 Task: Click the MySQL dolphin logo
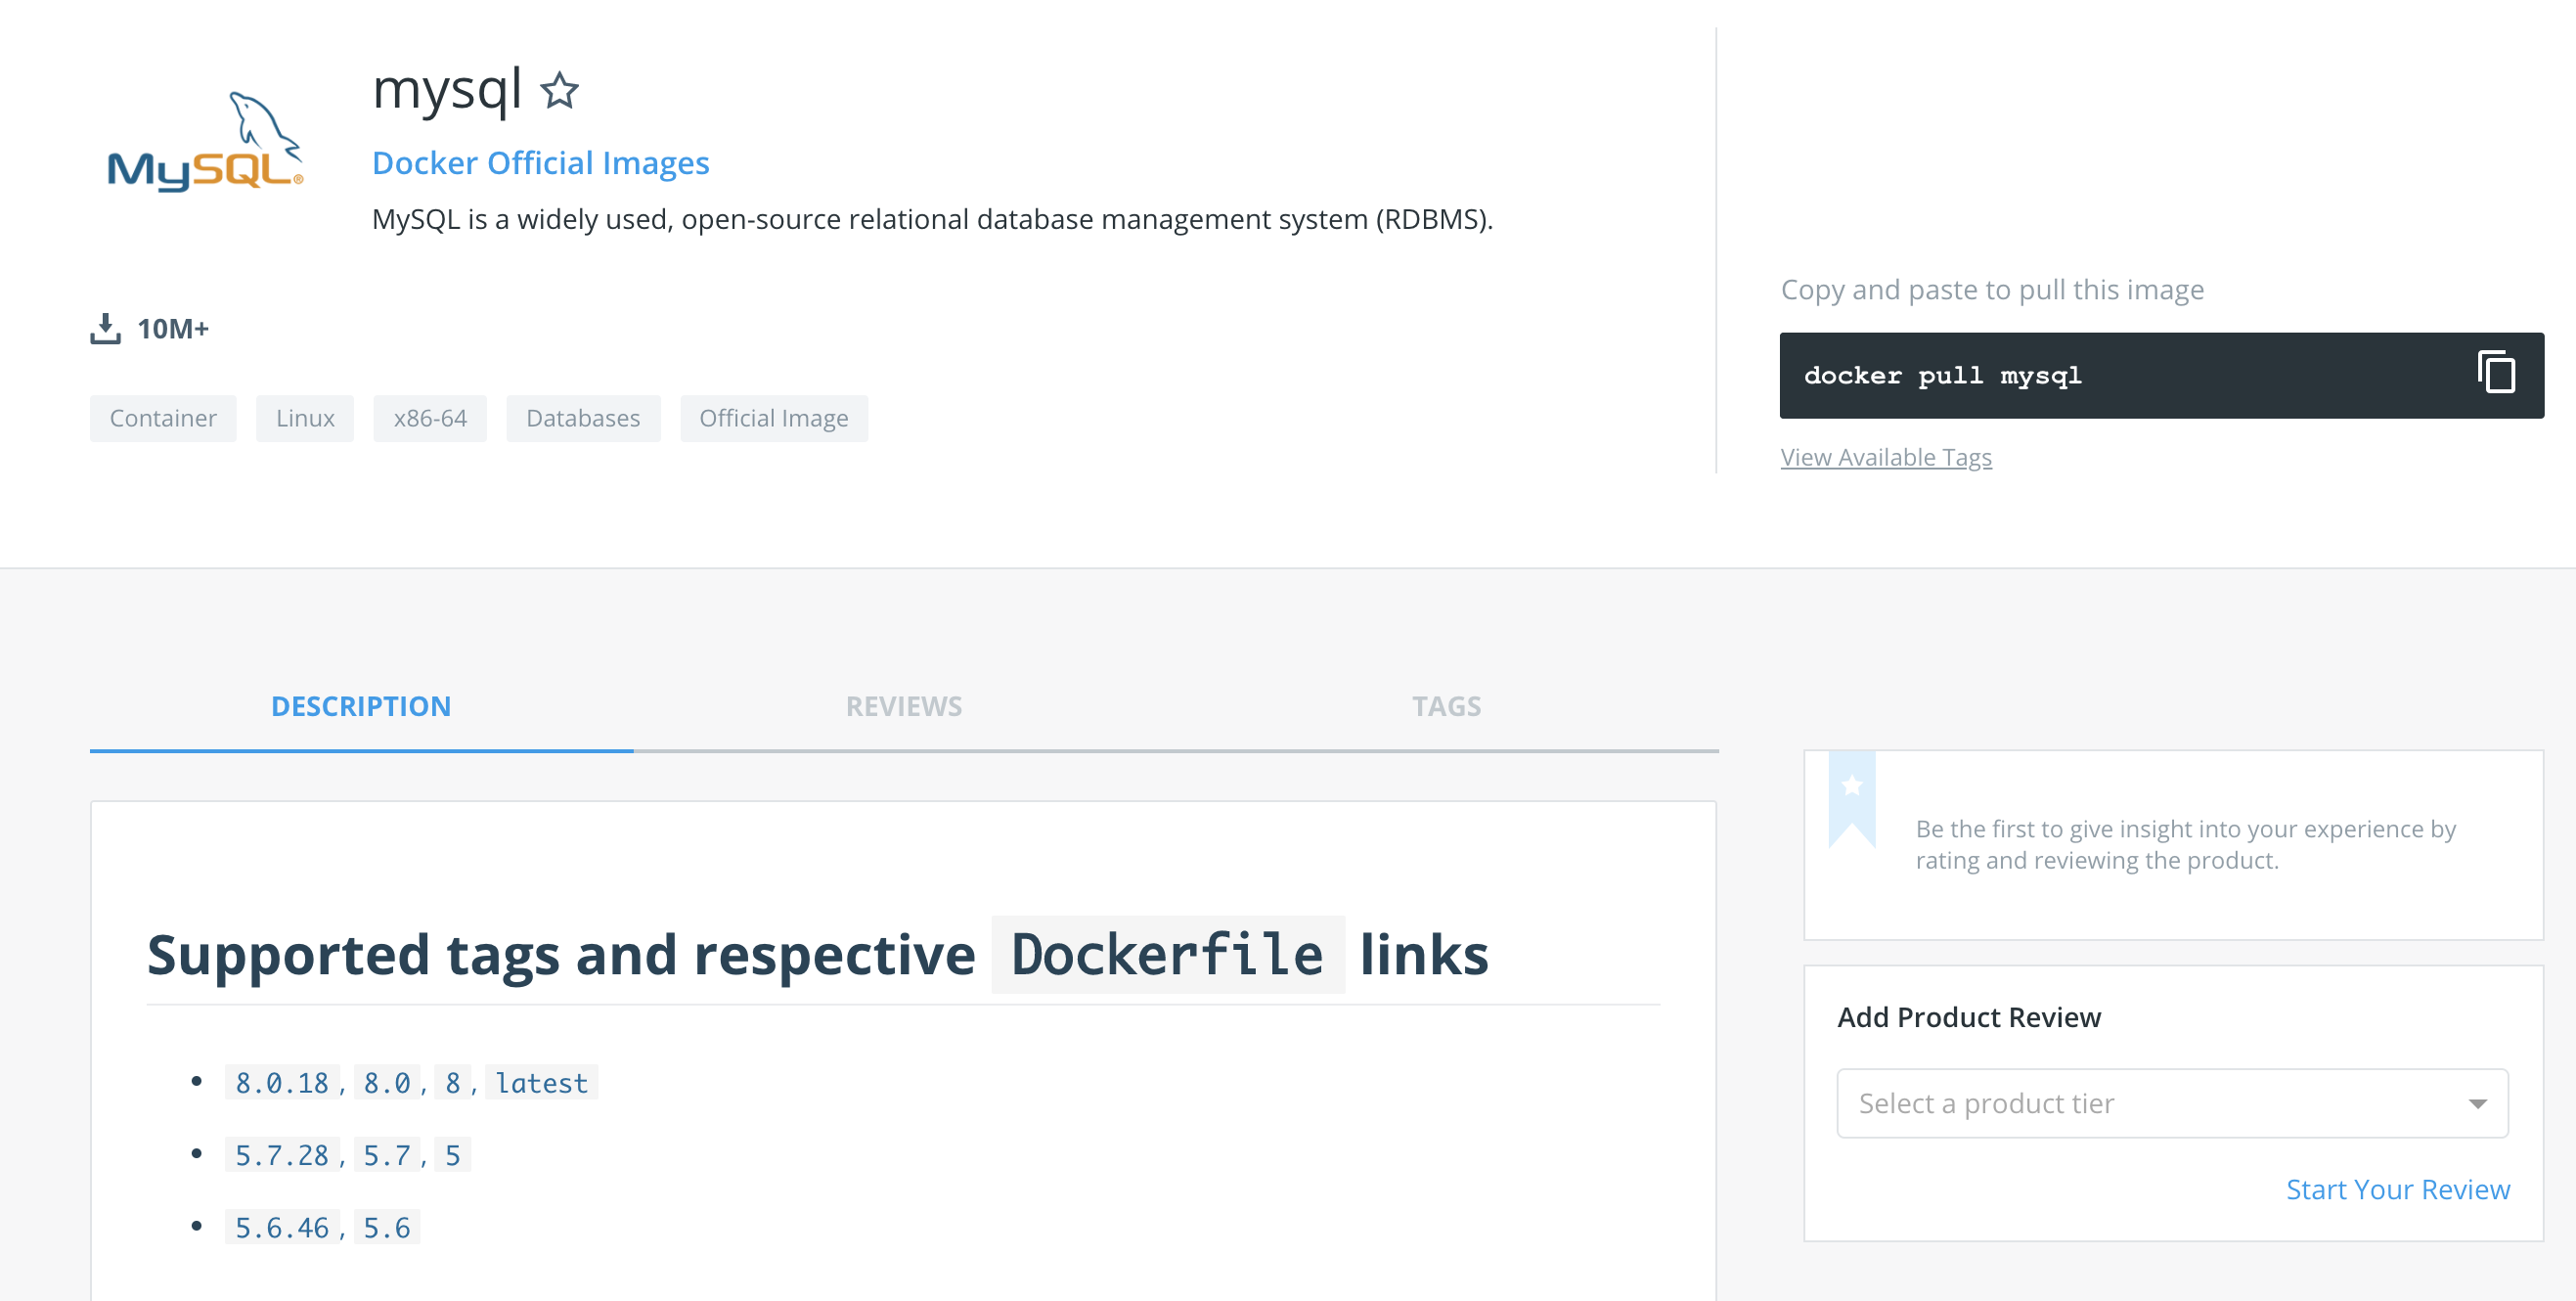[205, 141]
